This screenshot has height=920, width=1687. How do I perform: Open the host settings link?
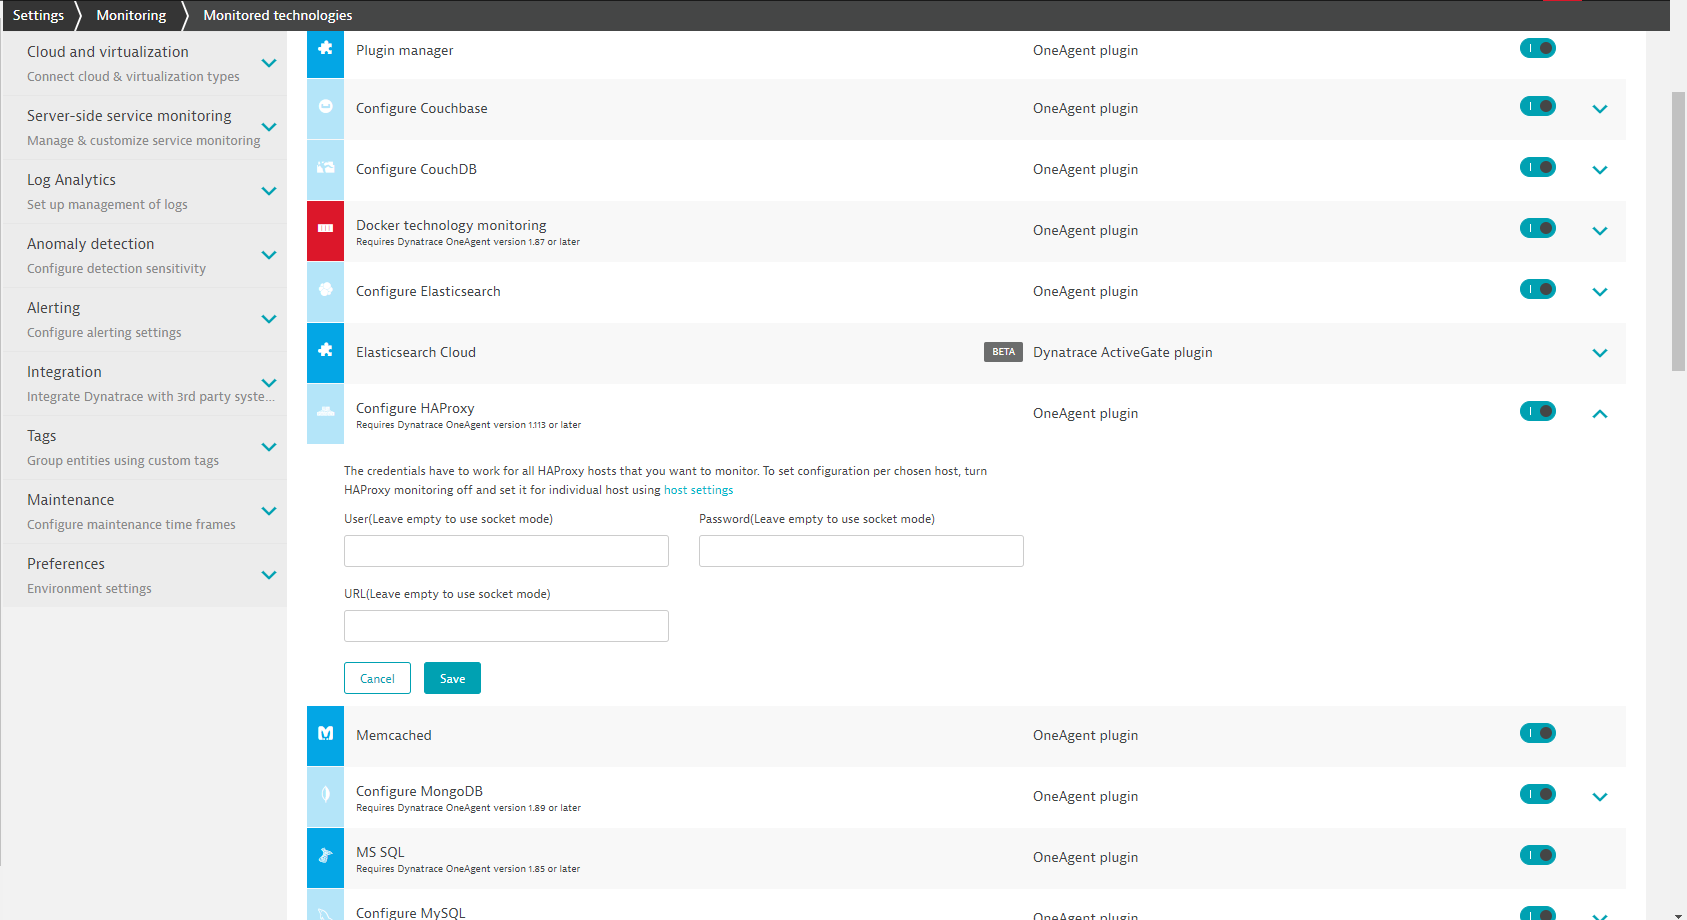pyautogui.click(x=698, y=490)
